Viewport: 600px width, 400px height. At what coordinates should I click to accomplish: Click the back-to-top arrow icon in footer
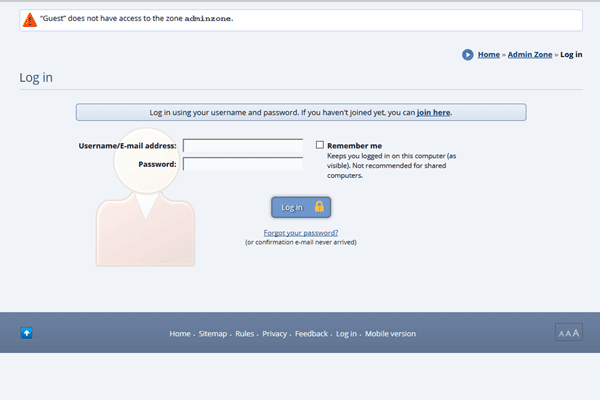[x=26, y=333]
